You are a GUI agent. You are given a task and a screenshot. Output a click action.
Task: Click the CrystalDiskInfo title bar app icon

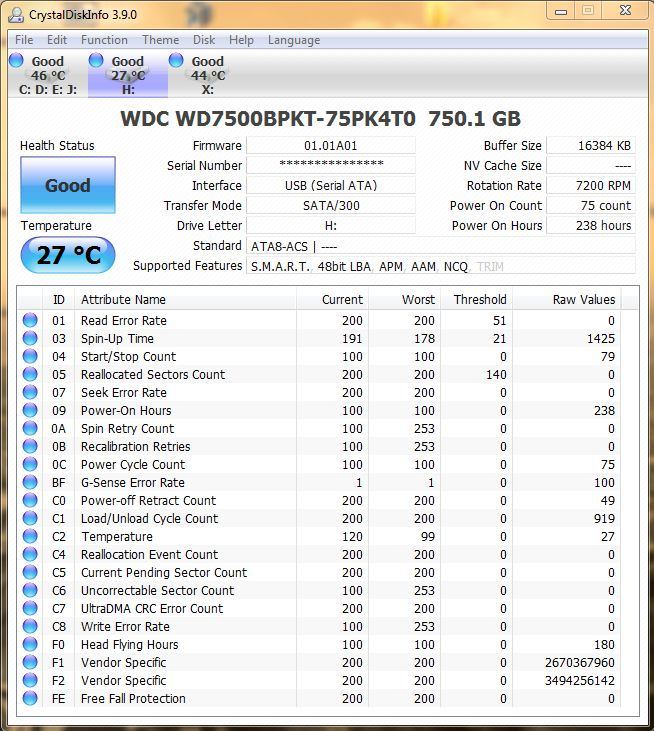click(x=16, y=15)
